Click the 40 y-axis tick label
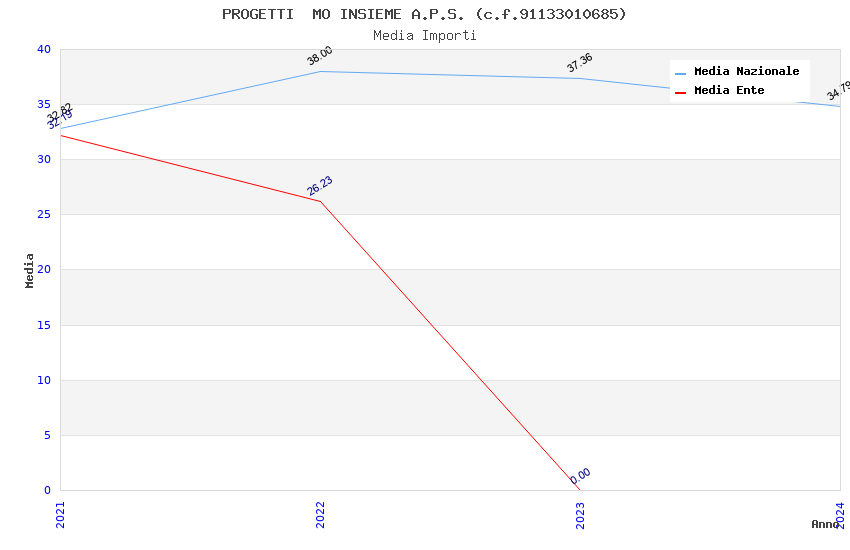850x550 pixels. [x=43, y=50]
